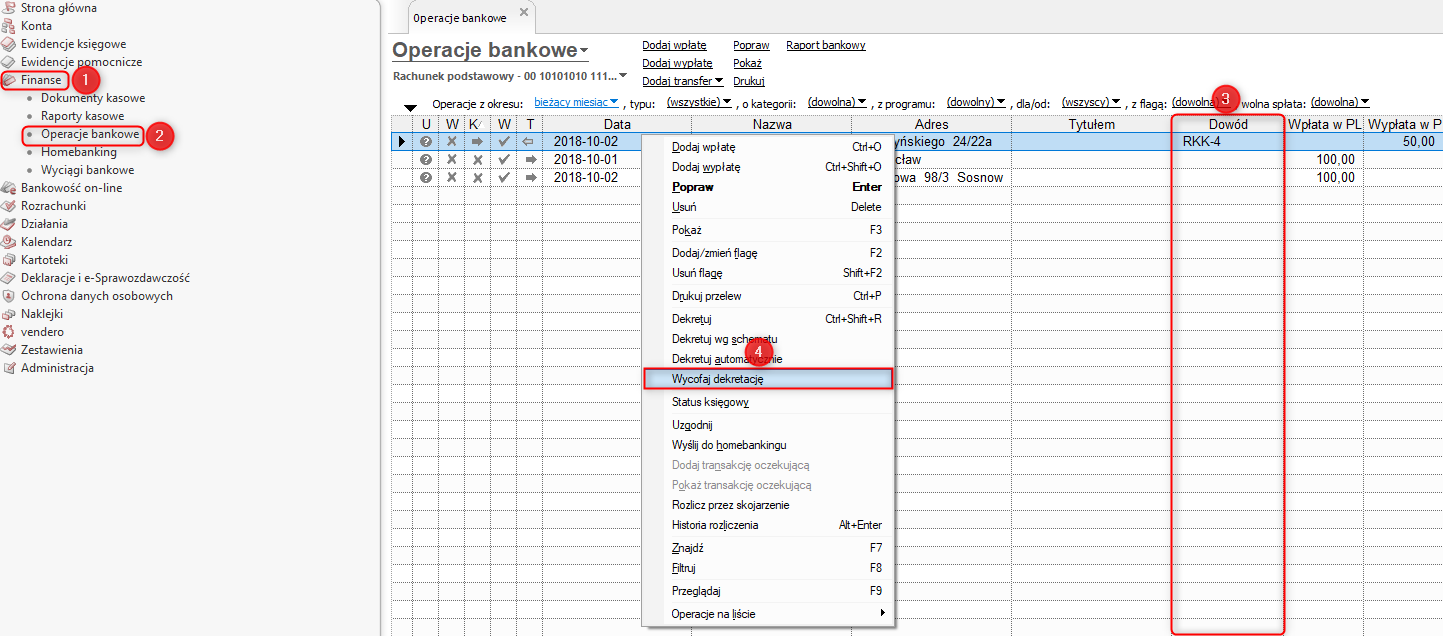Sort by the Data column header
This screenshot has height=636, width=1443.
click(x=617, y=124)
